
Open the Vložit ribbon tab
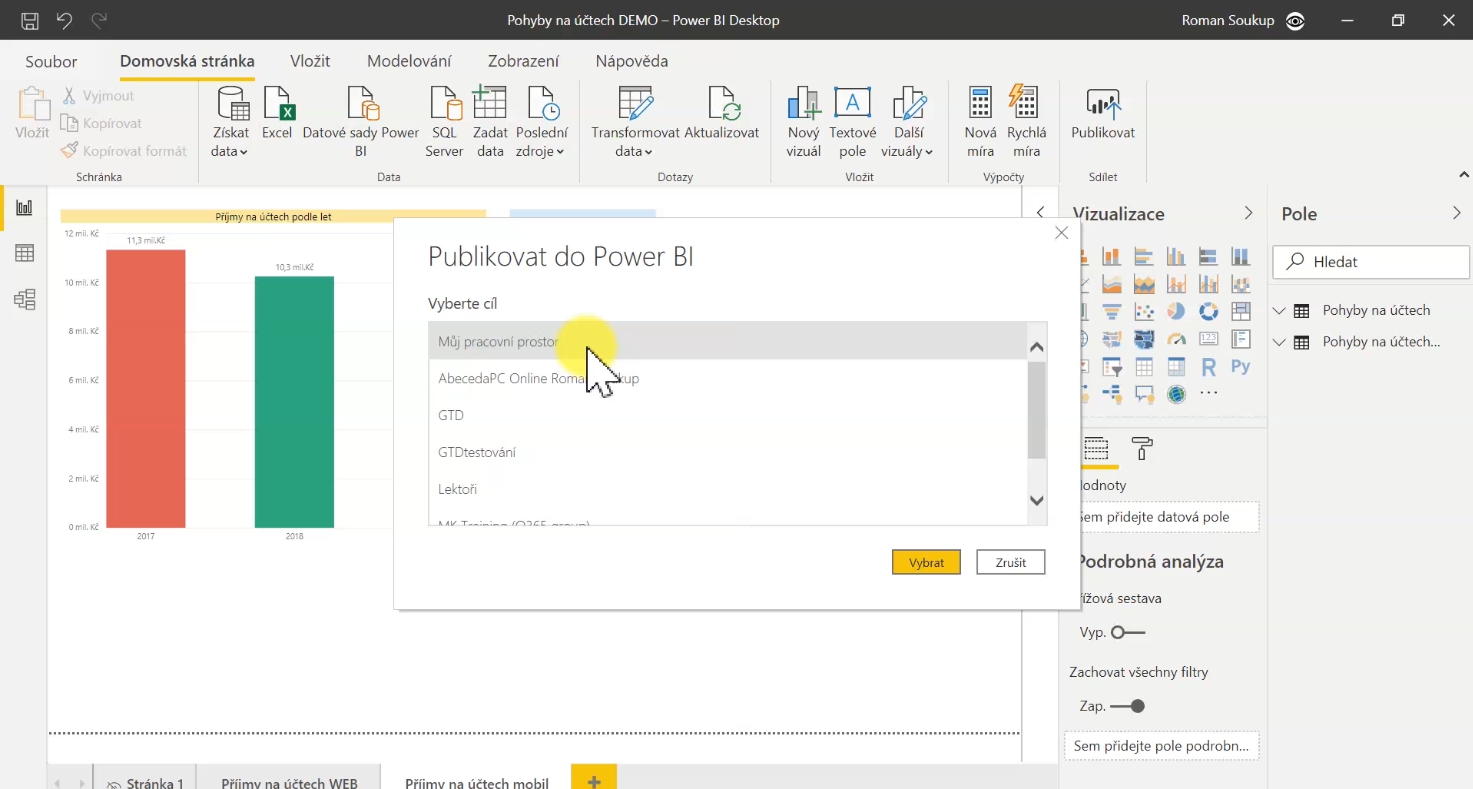coord(310,61)
